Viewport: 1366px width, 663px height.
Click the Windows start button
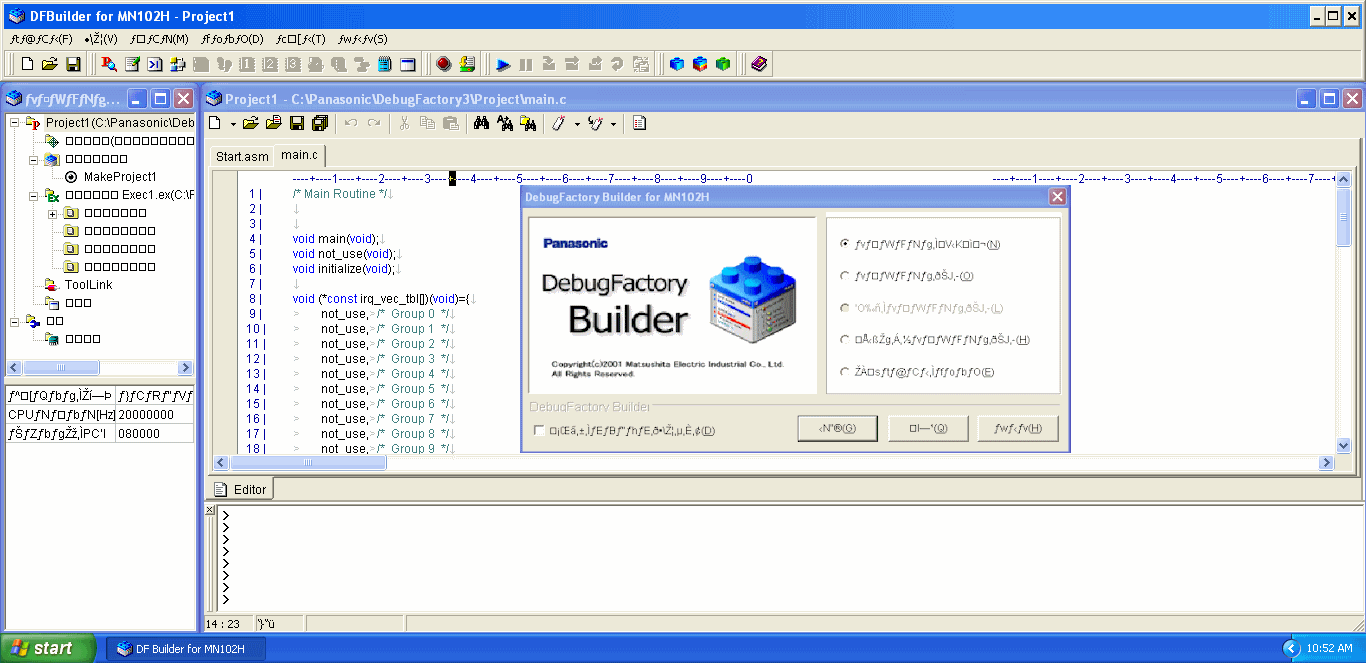coord(48,648)
